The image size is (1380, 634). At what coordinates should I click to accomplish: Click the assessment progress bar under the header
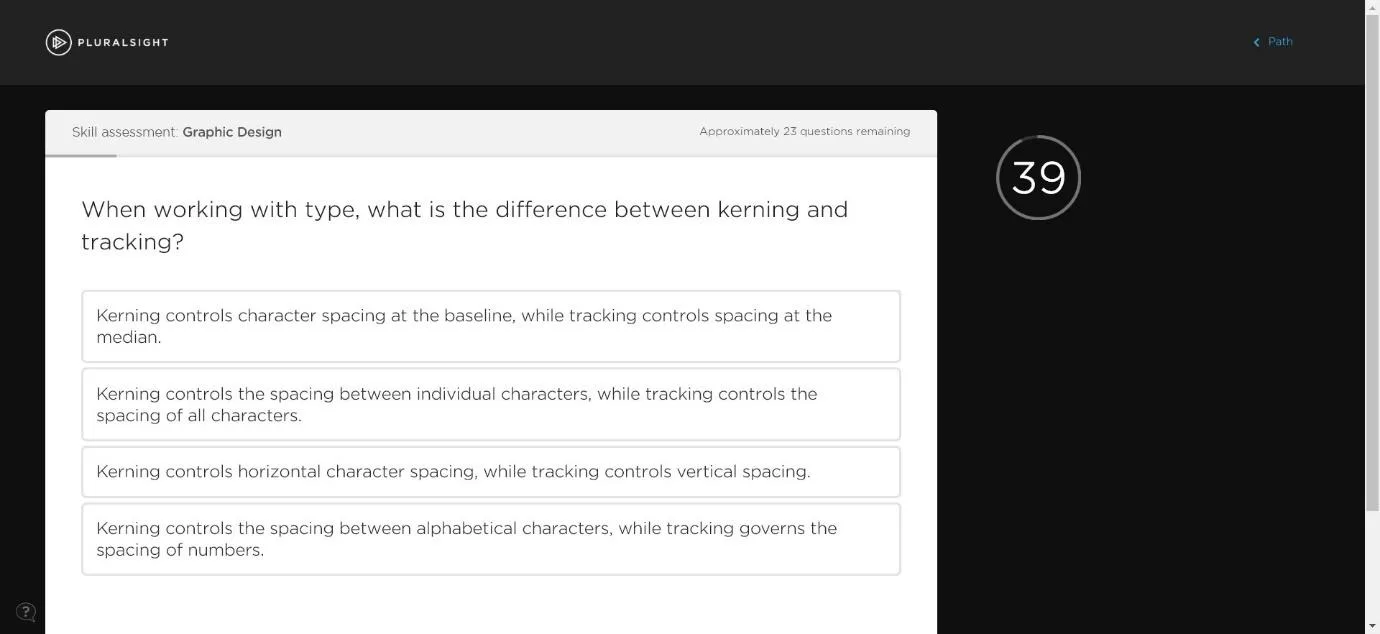pos(491,155)
